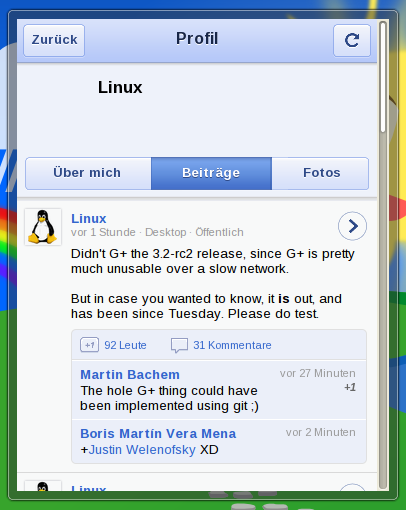Click the Justin Welenofsky mention link
Viewport: 406px width, 510px height.
(x=142, y=450)
